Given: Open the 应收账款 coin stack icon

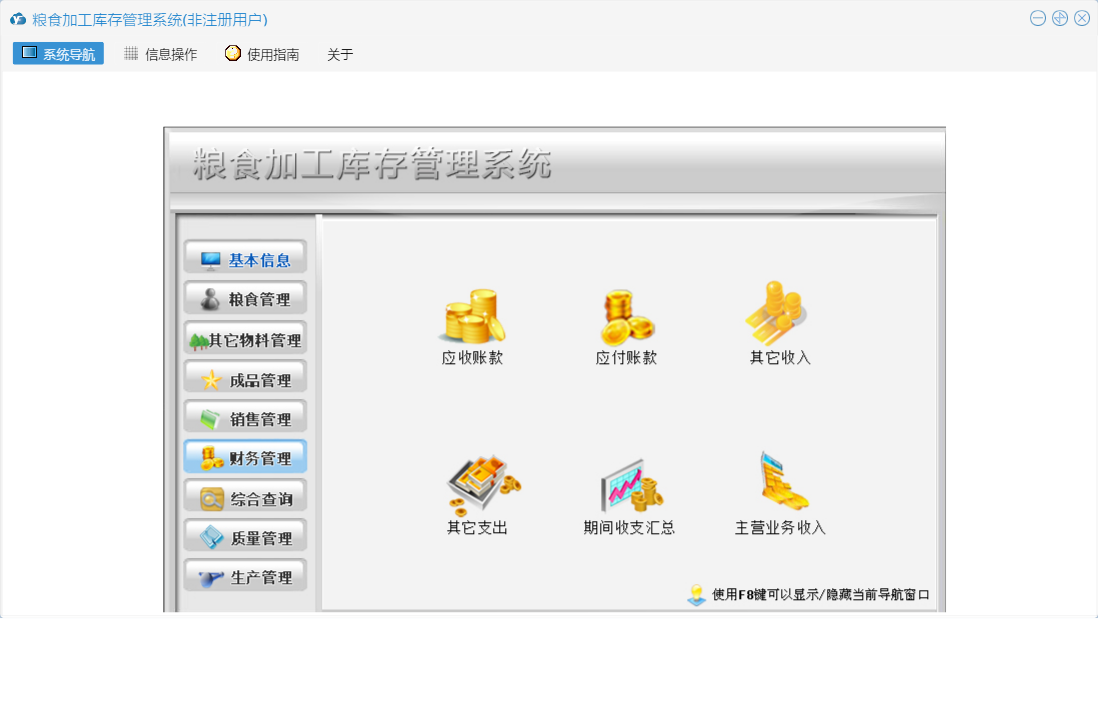Looking at the screenshot, I should tap(473, 316).
